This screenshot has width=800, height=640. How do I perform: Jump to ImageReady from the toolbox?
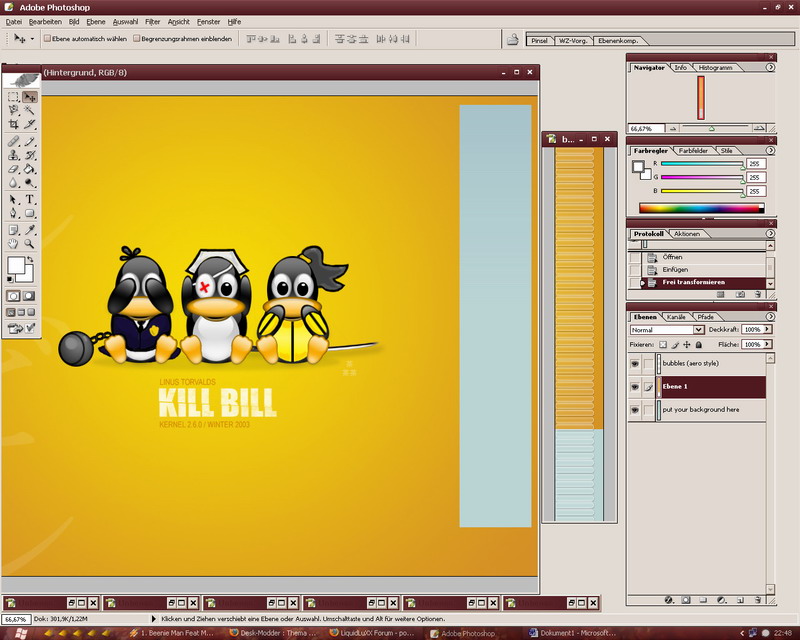click(x=21, y=328)
